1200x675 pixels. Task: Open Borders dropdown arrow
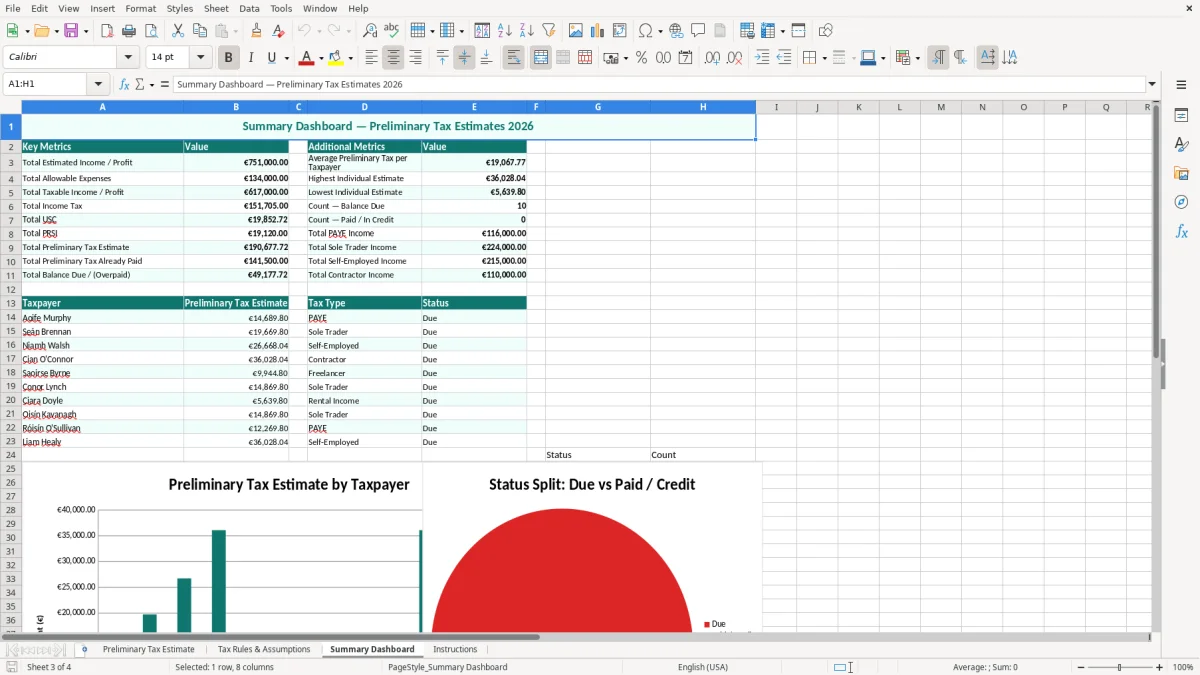click(x=824, y=58)
